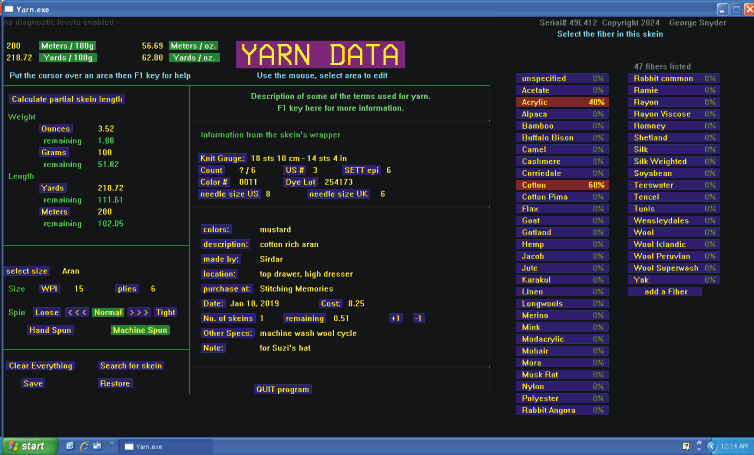Set spin to Tight
Viewport: 754px width, 455px height.
tap(165, 312)
